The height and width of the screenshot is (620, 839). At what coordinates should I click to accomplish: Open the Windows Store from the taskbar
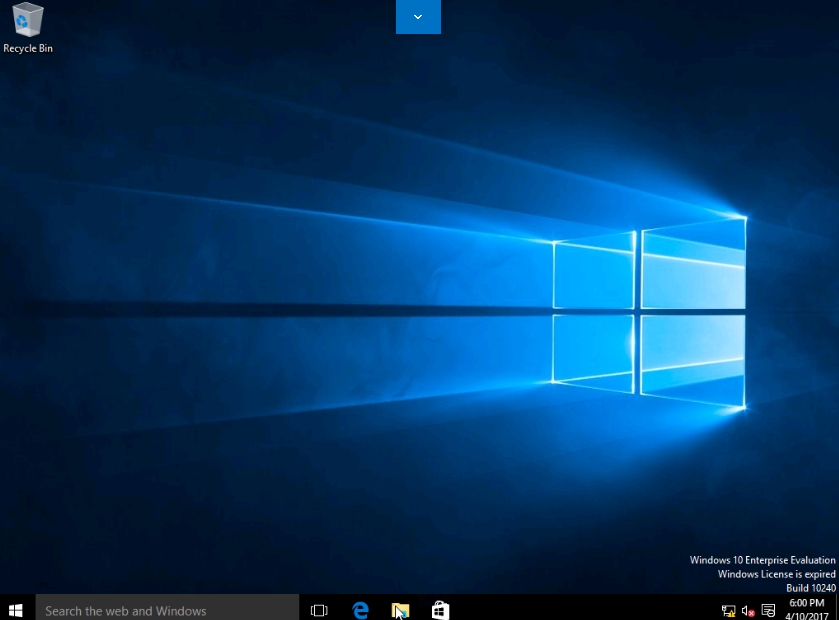(x=440, y=610)
